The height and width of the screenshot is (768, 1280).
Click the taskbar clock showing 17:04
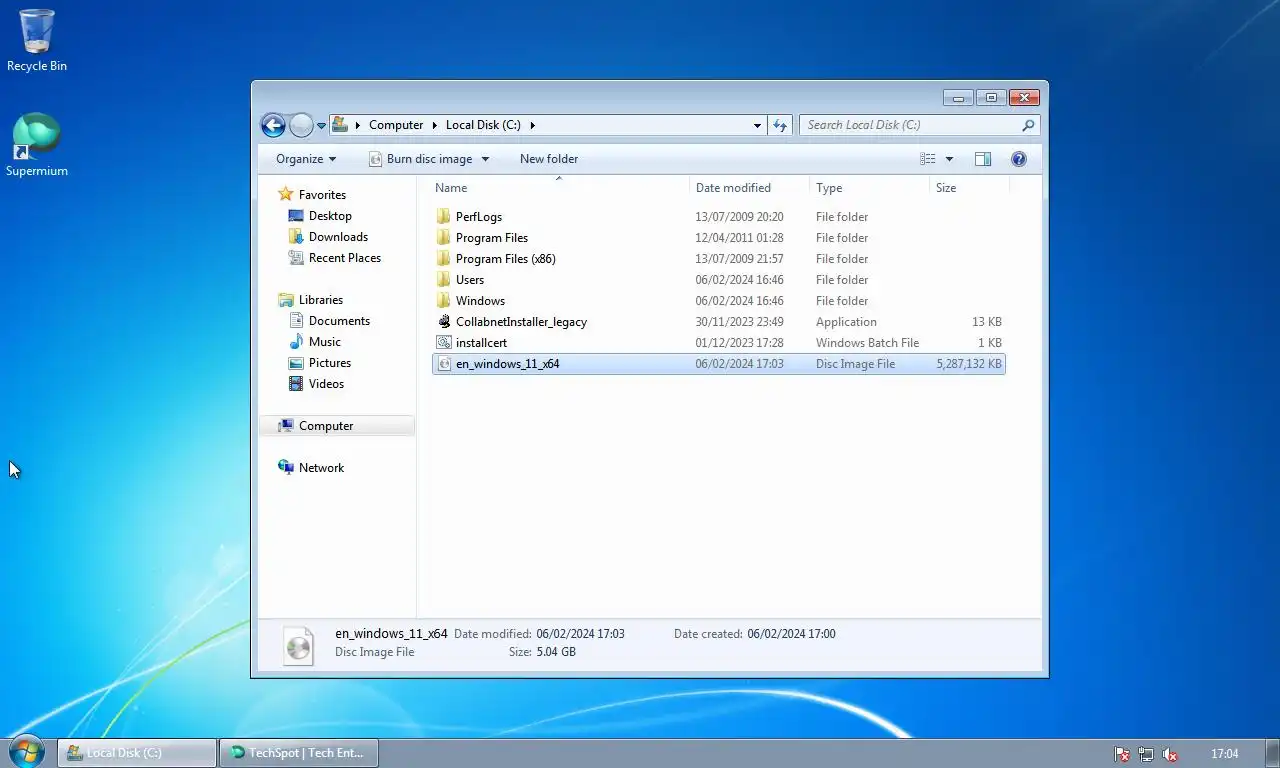click(1224, 754)
